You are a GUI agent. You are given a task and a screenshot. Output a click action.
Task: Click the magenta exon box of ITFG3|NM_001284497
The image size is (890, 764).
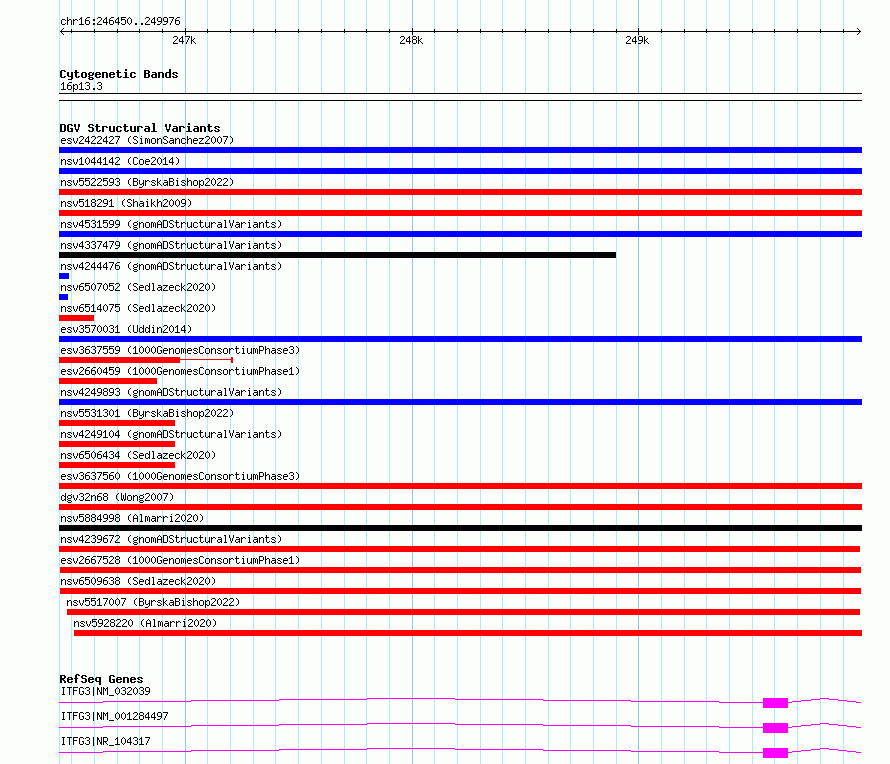pyautogui.click(x=775, y=728)
